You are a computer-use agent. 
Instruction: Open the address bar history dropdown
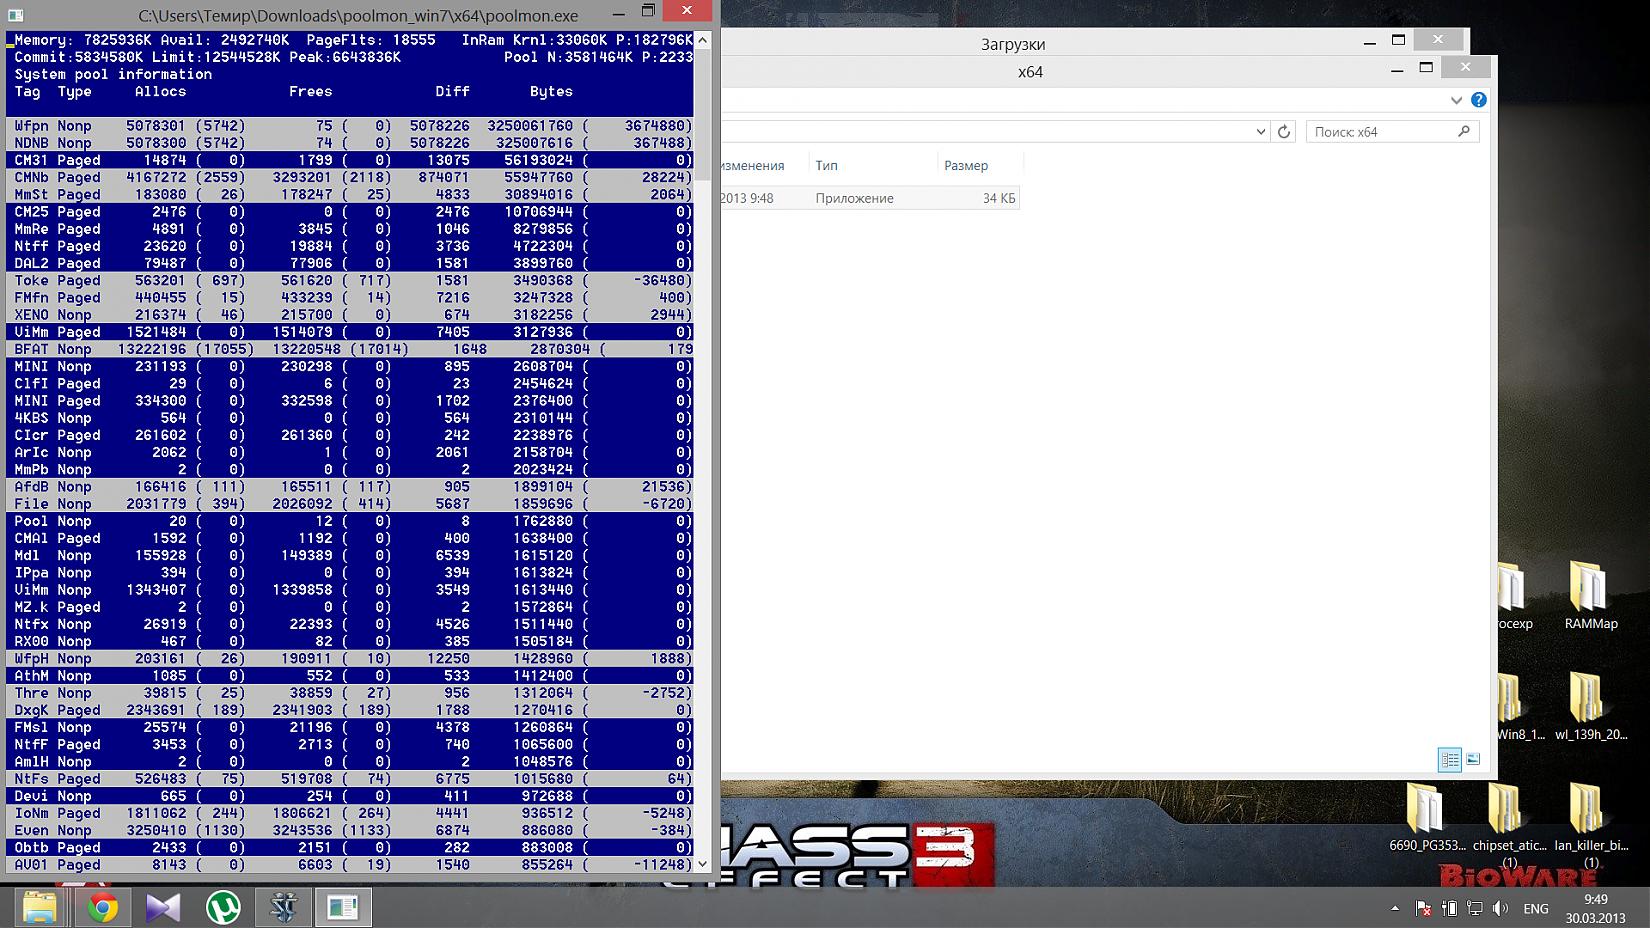tap(1260, 132)
